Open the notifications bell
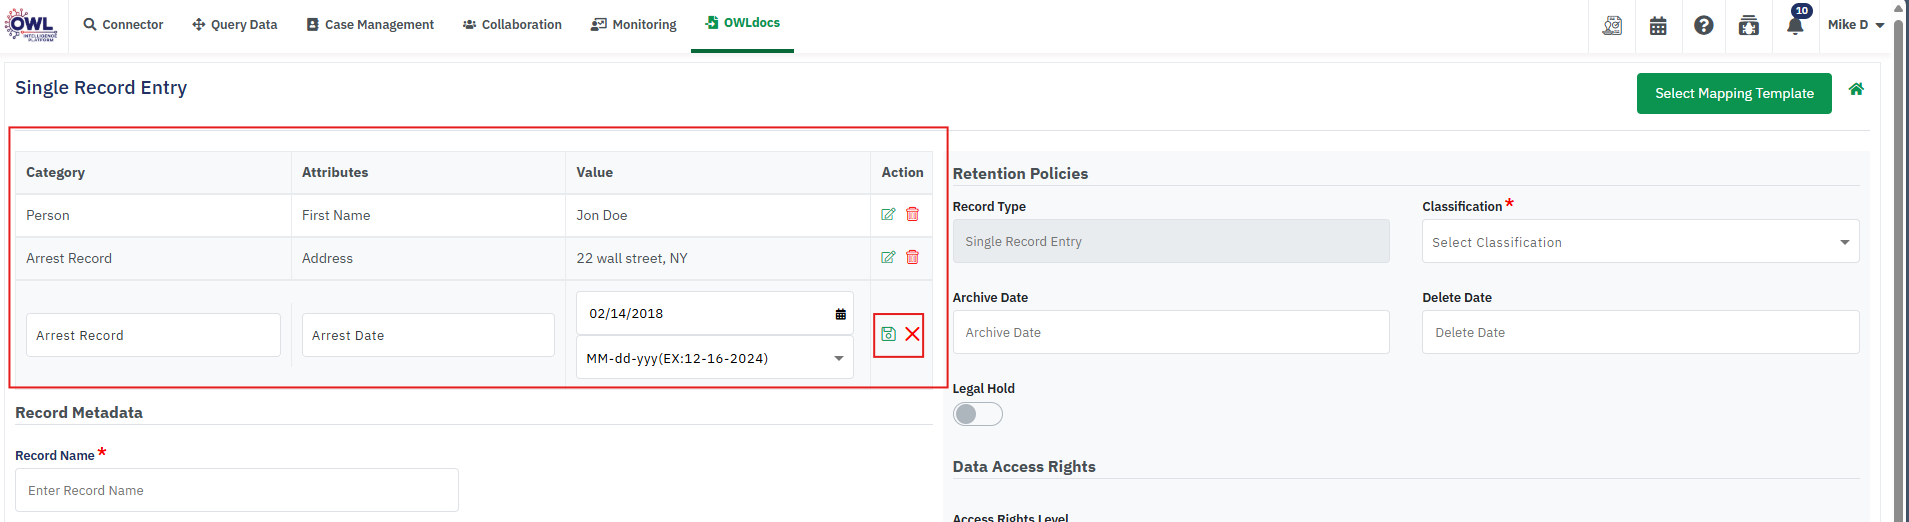The height and width of the screenshot is (522, 1909). (x=1795, y=26)
